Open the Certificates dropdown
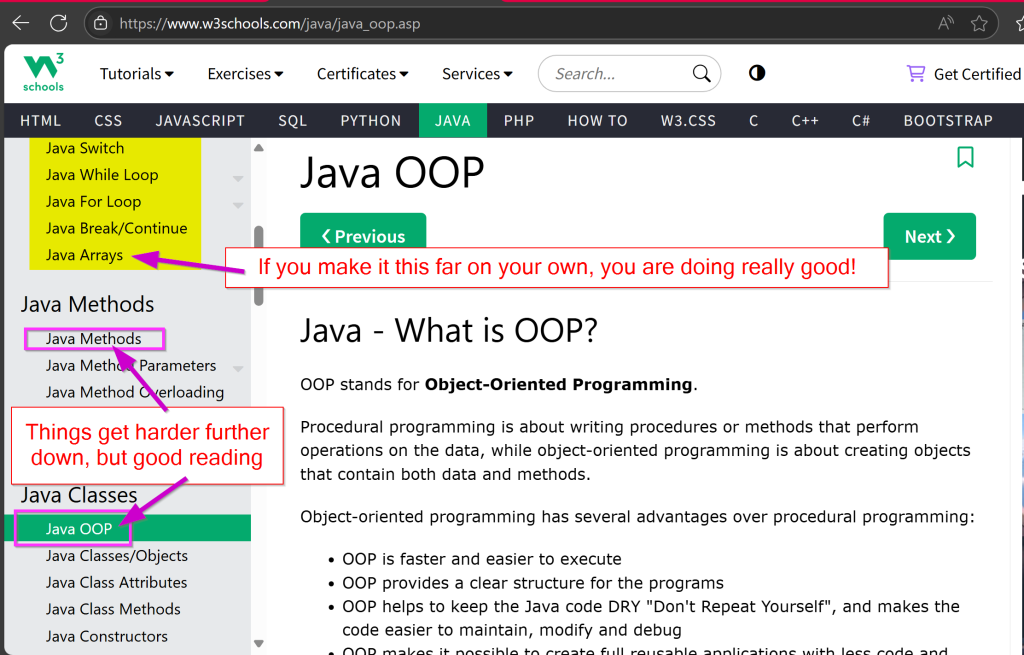This screenshot has width=1024, height=655. [362, 74]
